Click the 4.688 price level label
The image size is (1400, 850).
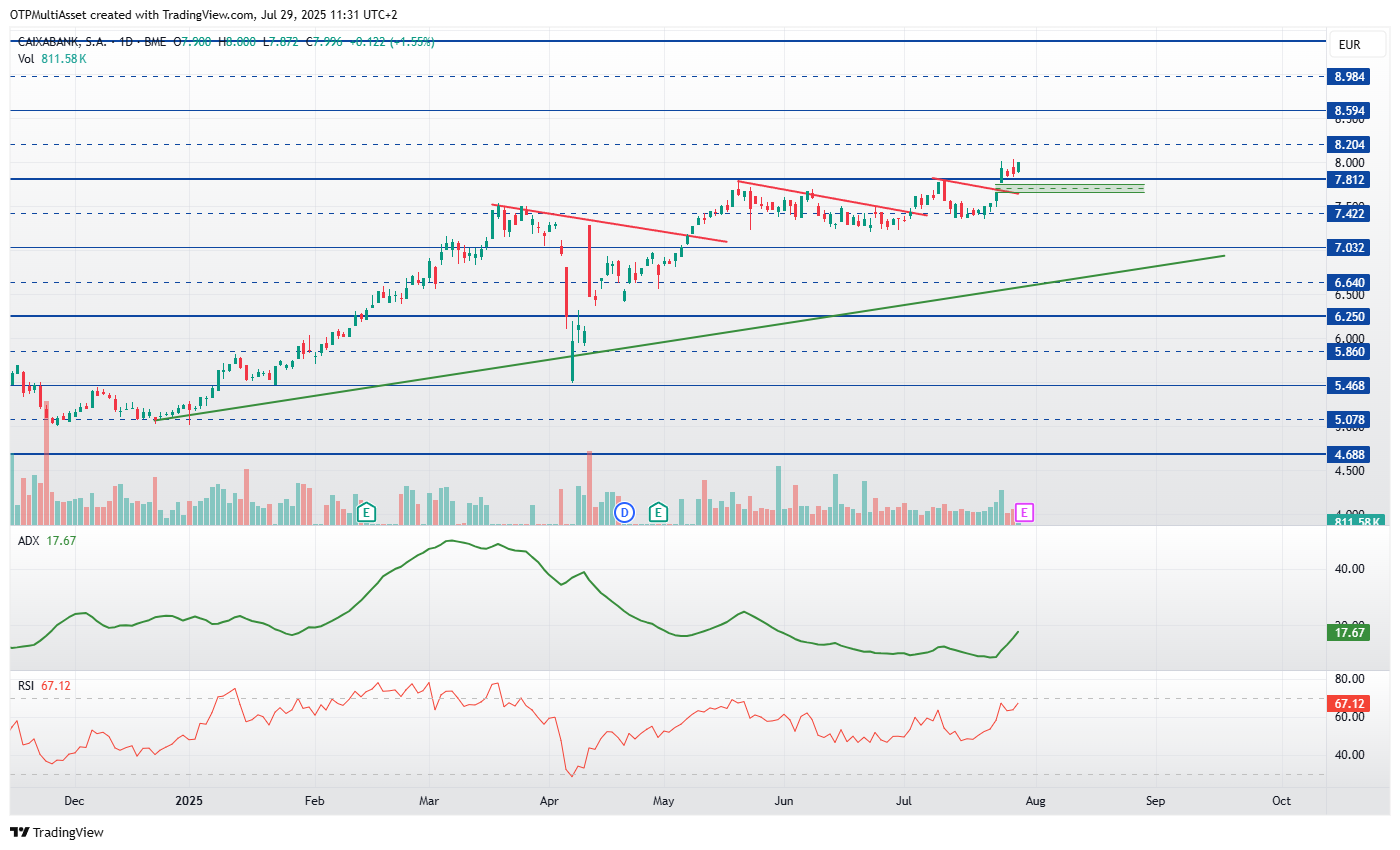(x=1350, y=454)
